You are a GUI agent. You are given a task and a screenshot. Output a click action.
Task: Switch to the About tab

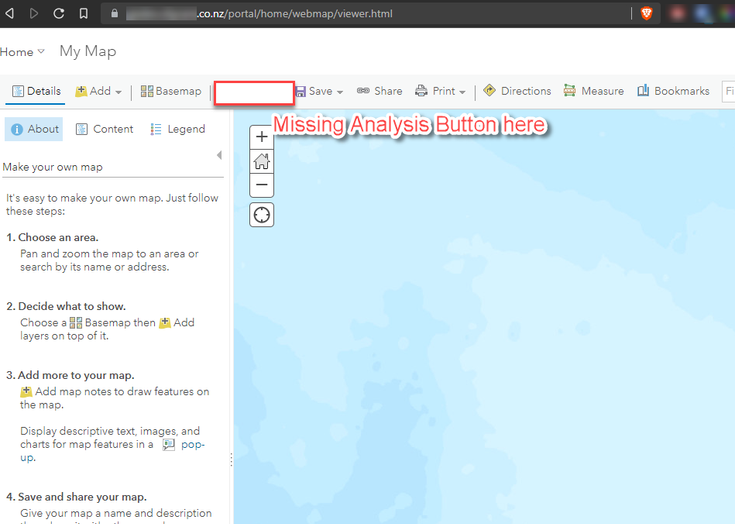pyautogui.click(x=34, y=129)
